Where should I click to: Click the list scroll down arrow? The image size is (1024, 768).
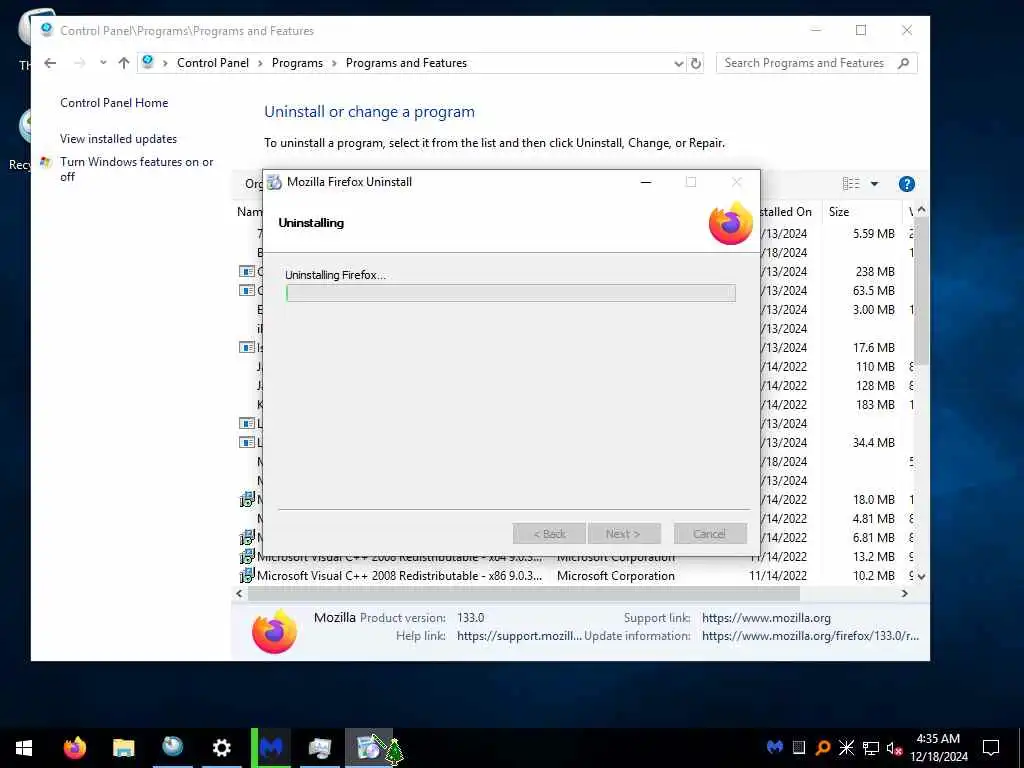(921, 577)
